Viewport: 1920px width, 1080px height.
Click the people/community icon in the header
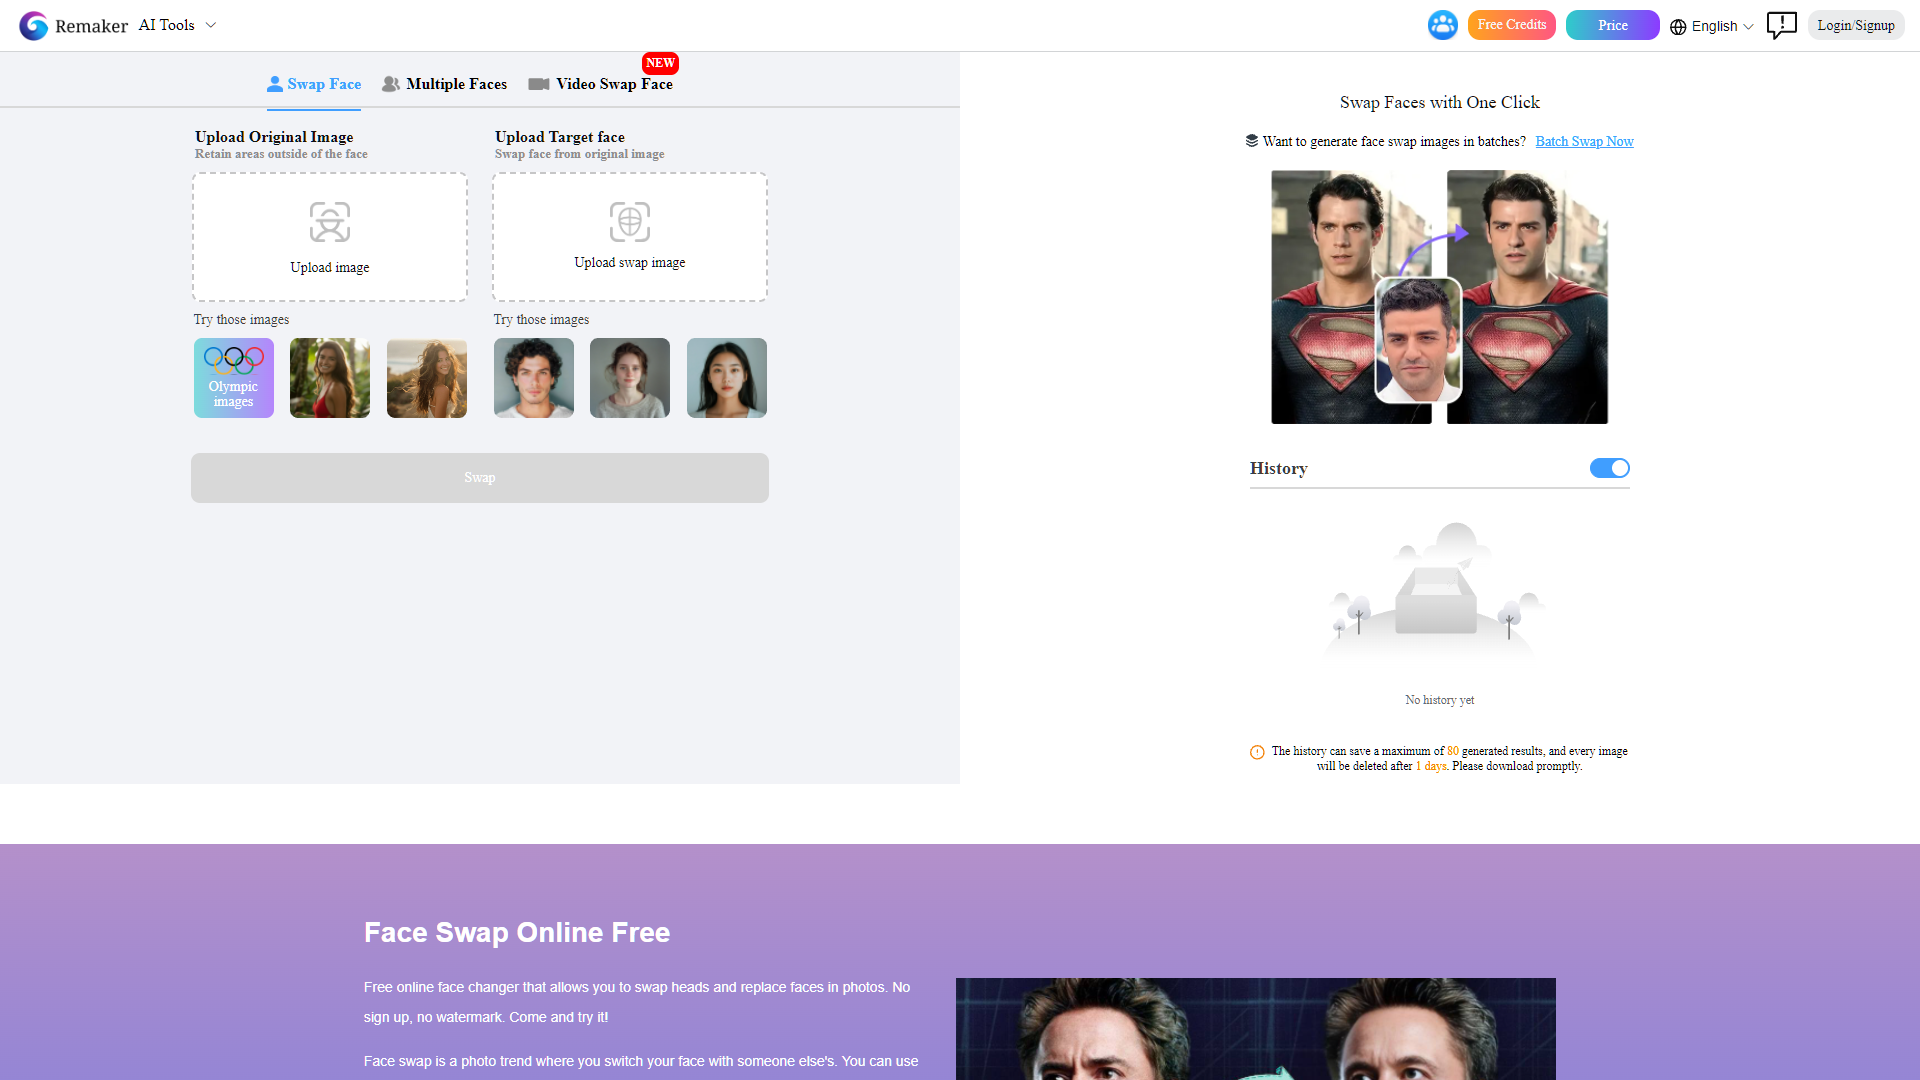click(1442, 25)
